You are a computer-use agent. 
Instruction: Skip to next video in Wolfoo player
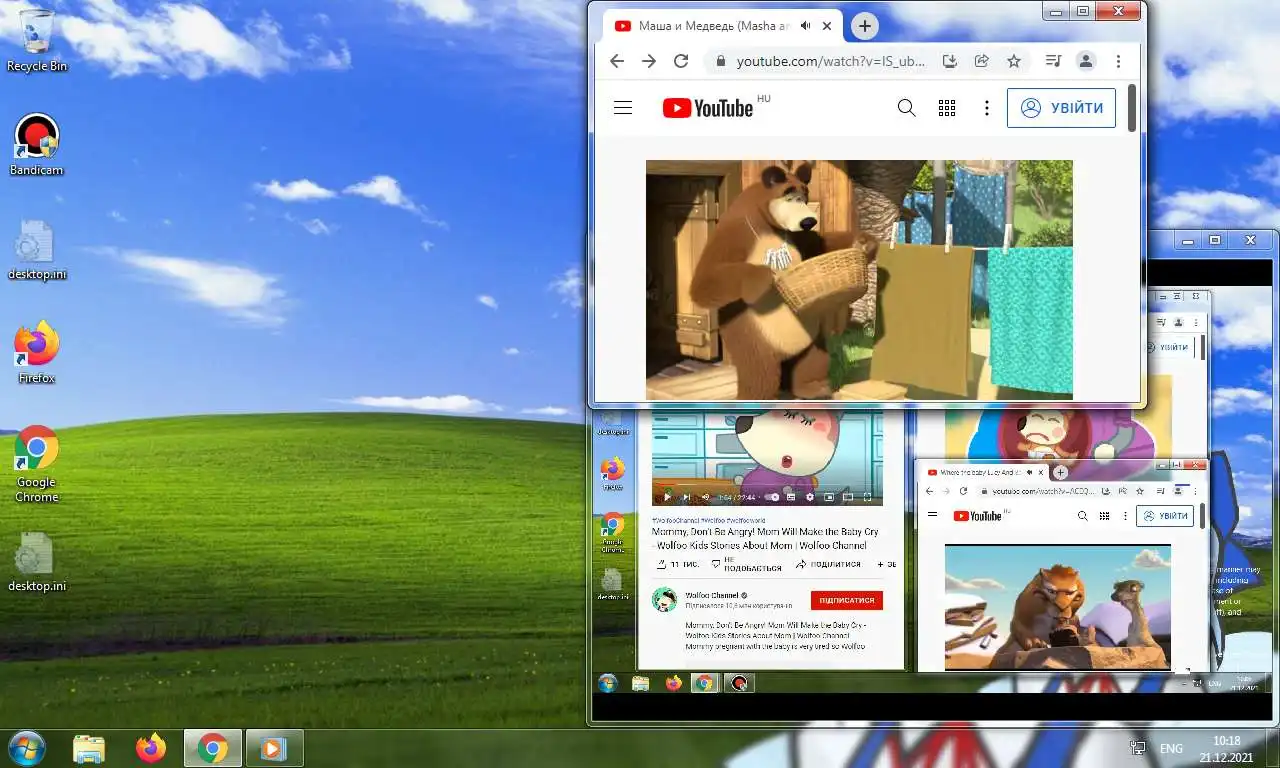(686, 497)
